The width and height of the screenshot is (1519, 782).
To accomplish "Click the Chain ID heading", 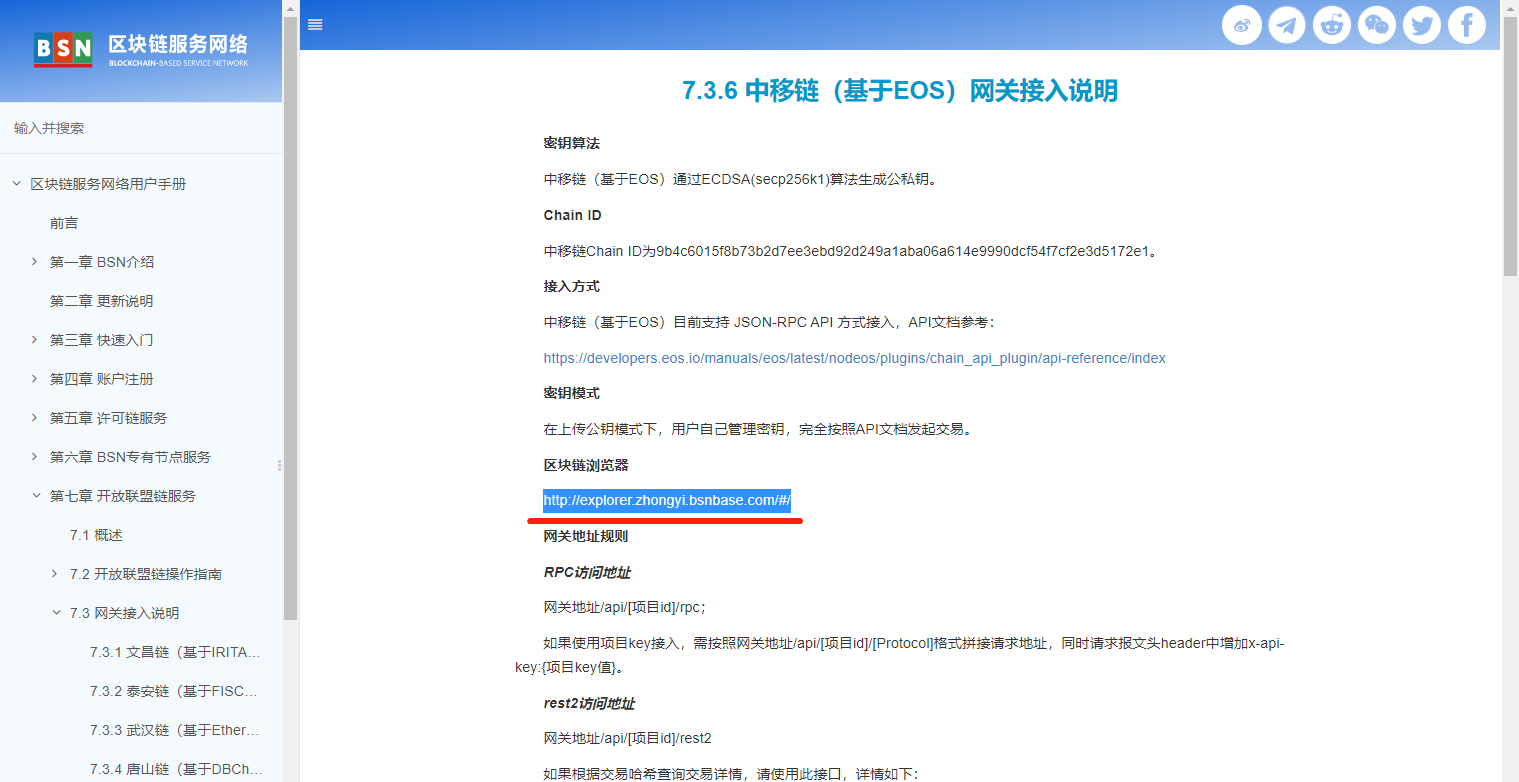I will tap(573, 215).
